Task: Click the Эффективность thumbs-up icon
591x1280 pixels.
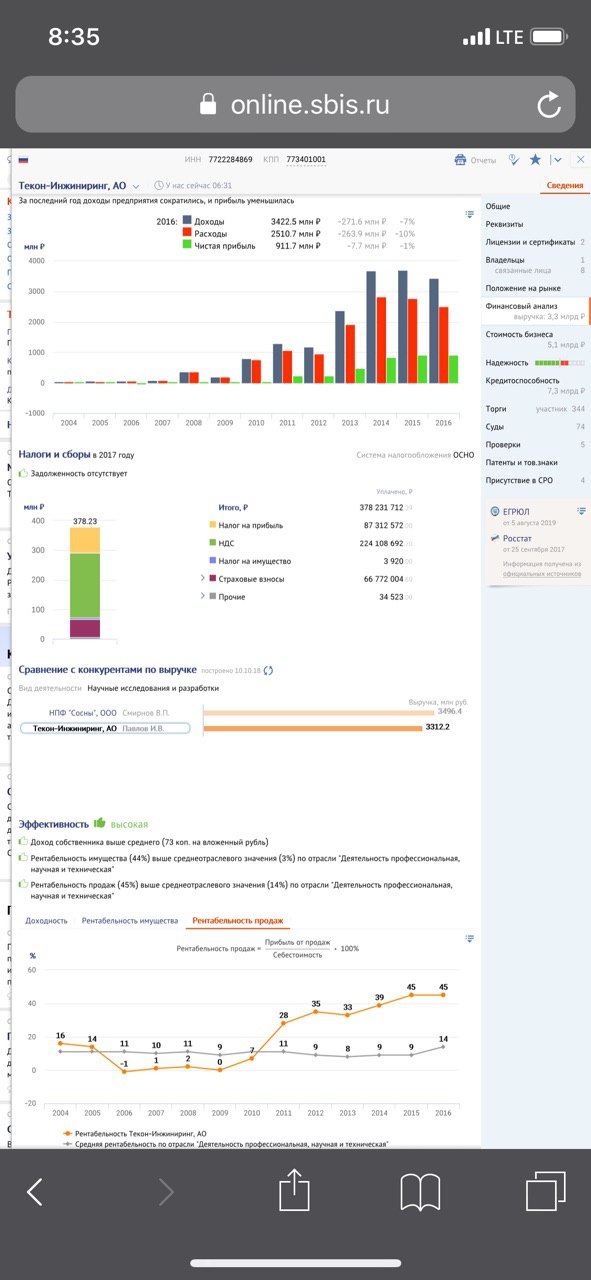Action: pyautogui.click(x=100, y=823)
